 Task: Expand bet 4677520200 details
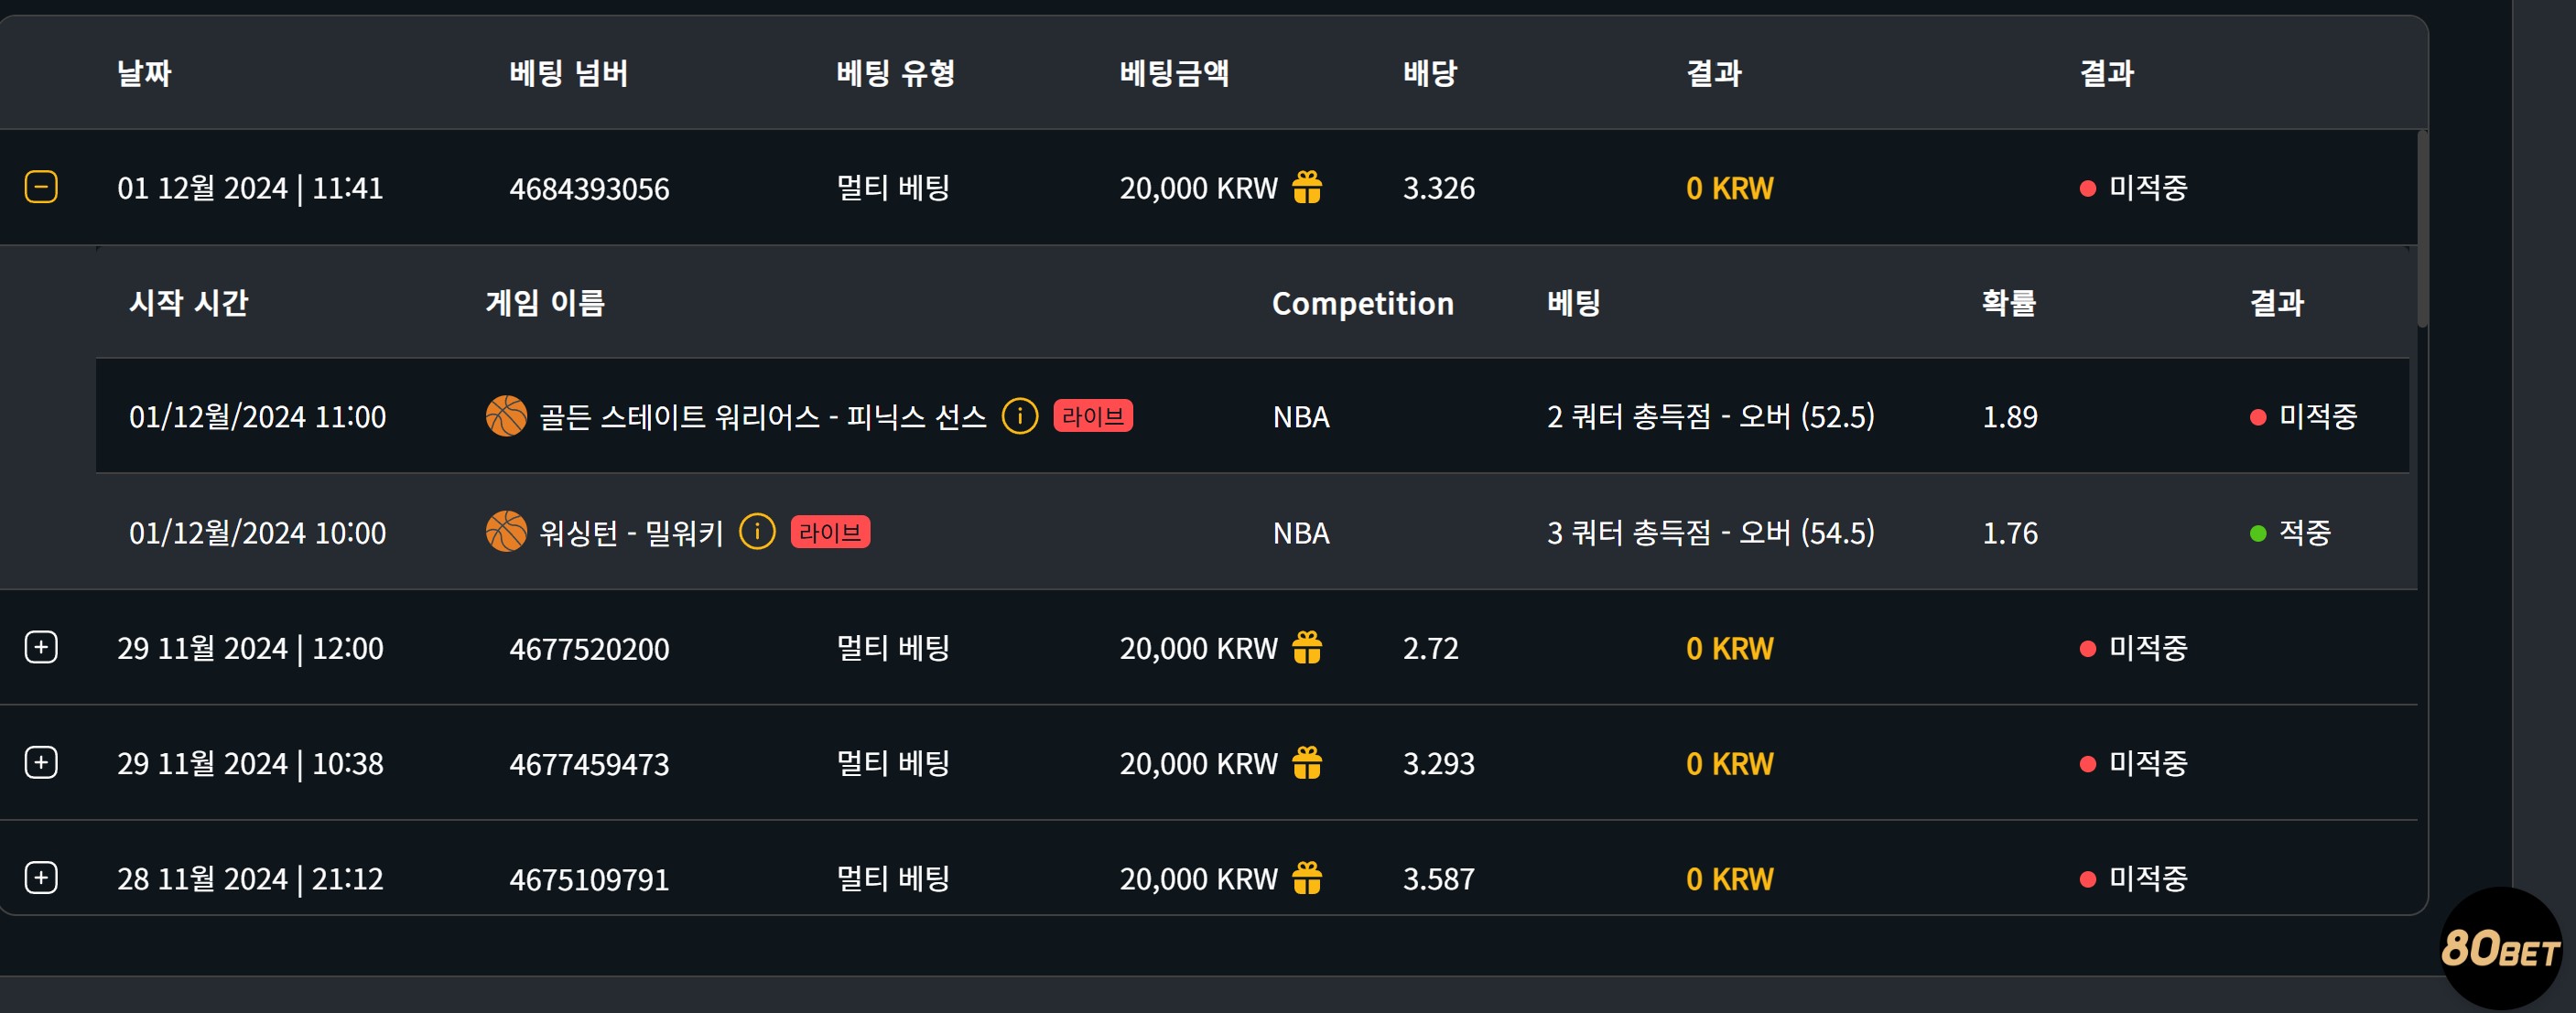pyautogui.click(x=41, y=647)
